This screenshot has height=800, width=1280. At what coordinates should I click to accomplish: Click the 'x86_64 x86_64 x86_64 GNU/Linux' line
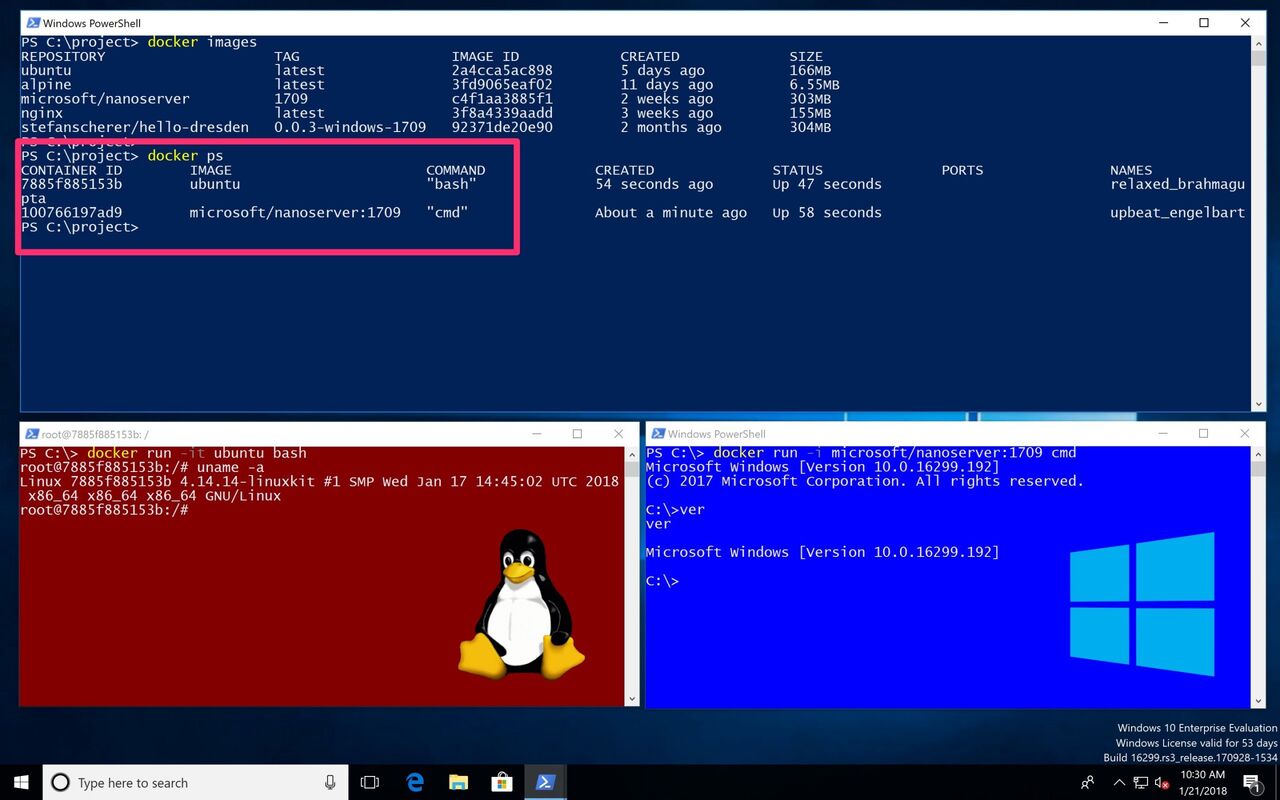155,495
